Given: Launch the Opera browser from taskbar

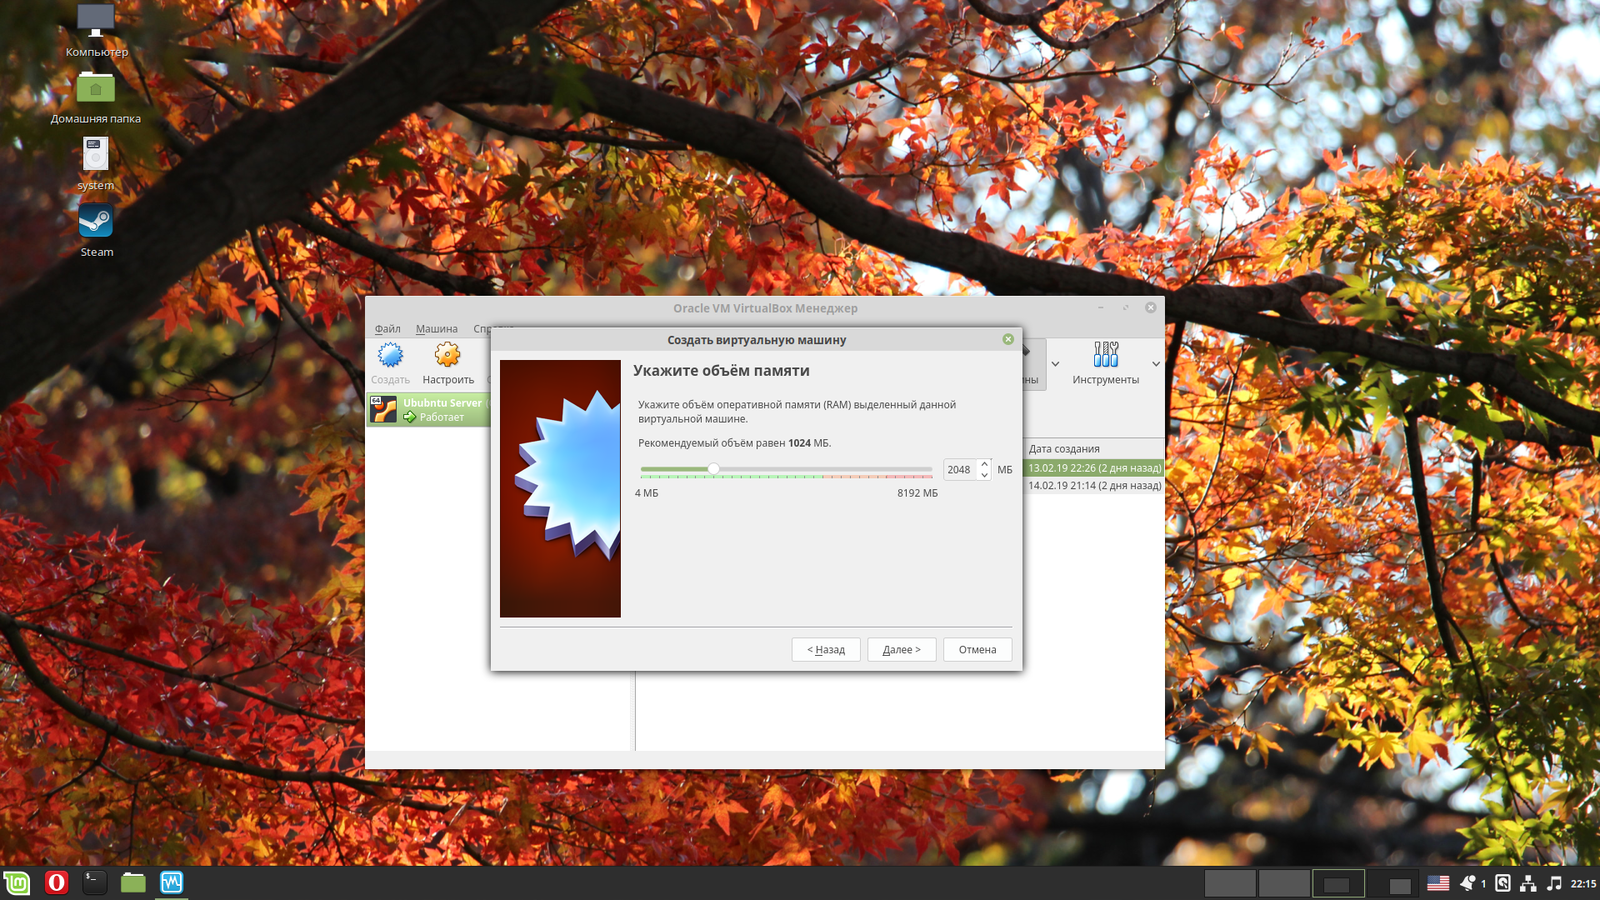Looking at the screenshot, I should [56, 882].
